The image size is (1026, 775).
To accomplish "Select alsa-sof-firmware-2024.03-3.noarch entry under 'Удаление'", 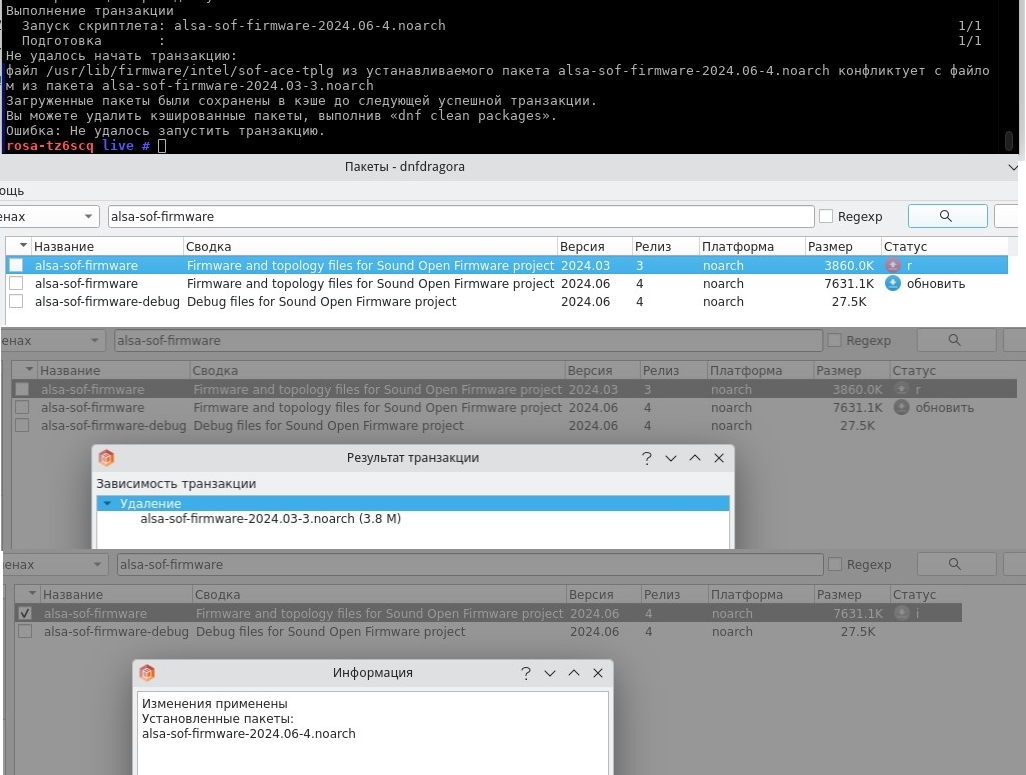I will pyautogui.click(x=270, y=519).
